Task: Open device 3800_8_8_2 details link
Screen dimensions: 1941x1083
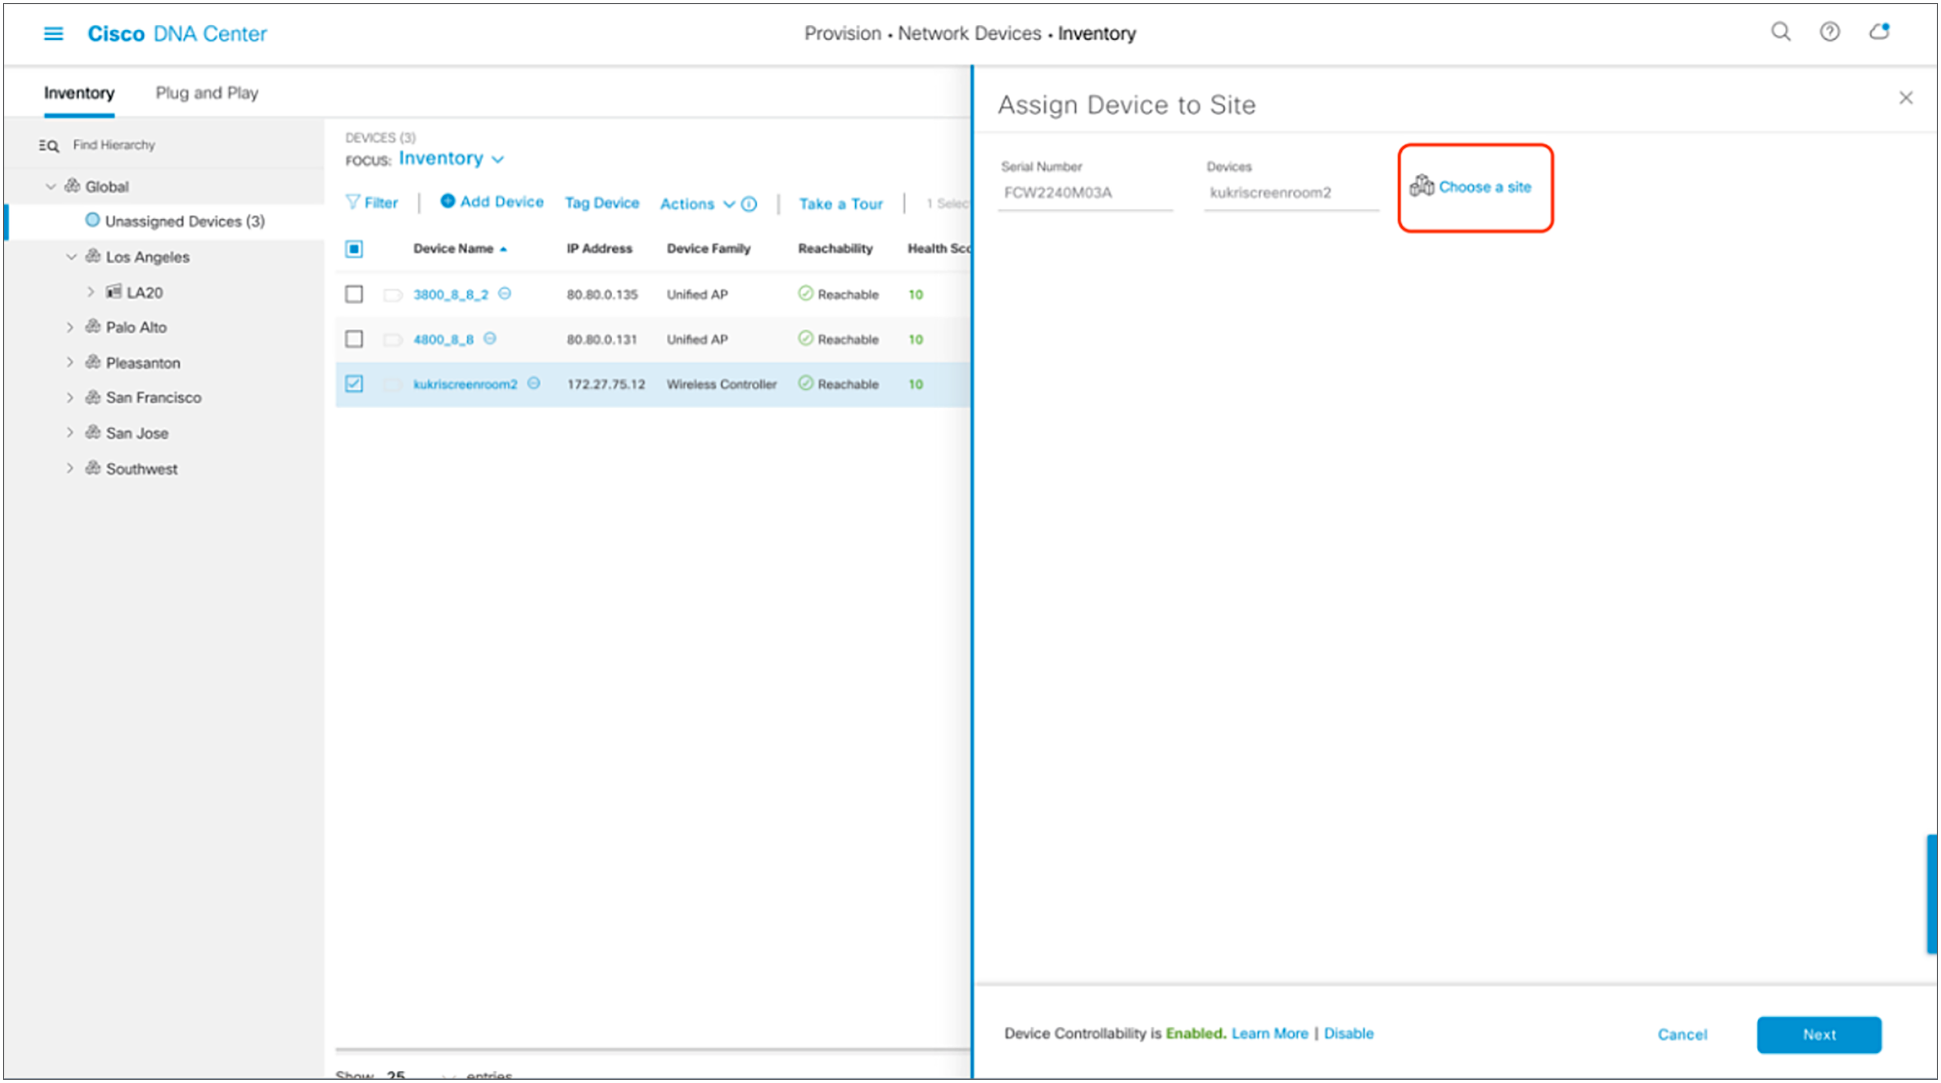Action: pyautogui.click(x=451, y=295)
